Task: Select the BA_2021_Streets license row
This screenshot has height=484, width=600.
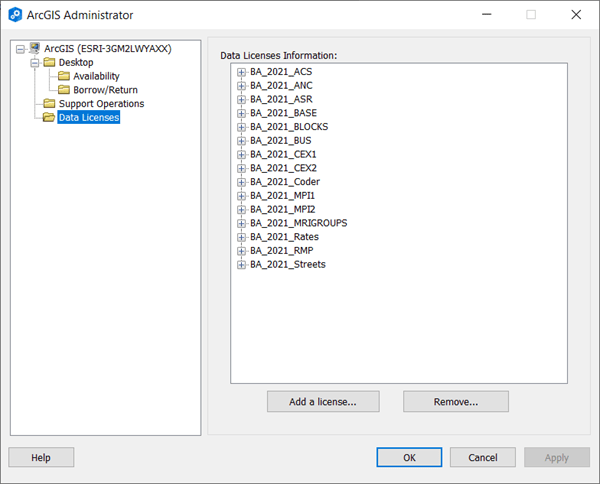Action: (x=288, y=264)
